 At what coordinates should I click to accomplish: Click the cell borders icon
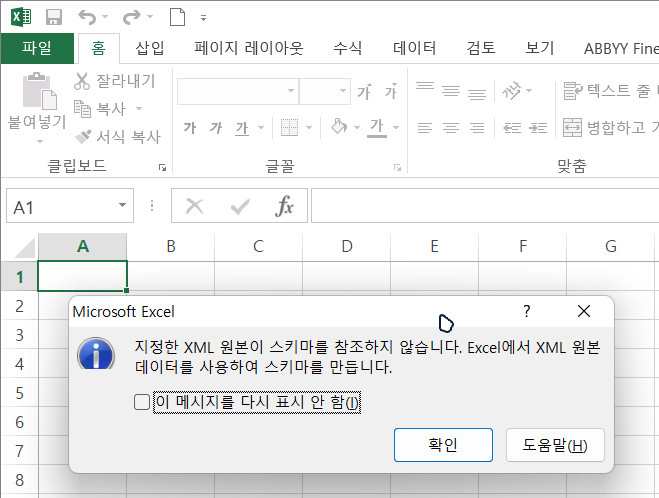tap(289, 127)
